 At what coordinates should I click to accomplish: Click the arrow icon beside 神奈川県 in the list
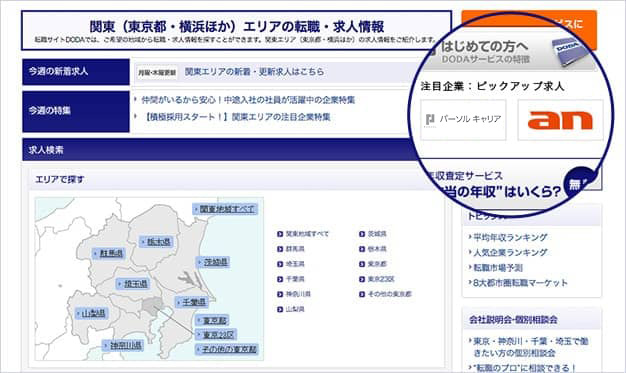[x=280, y=294]
